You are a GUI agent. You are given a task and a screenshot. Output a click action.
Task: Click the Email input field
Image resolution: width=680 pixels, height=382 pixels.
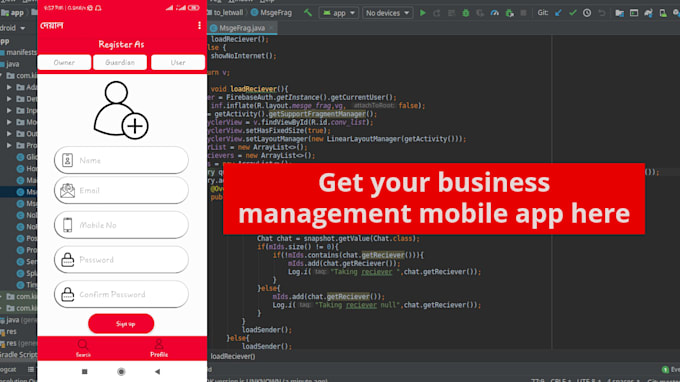(121, 190)
